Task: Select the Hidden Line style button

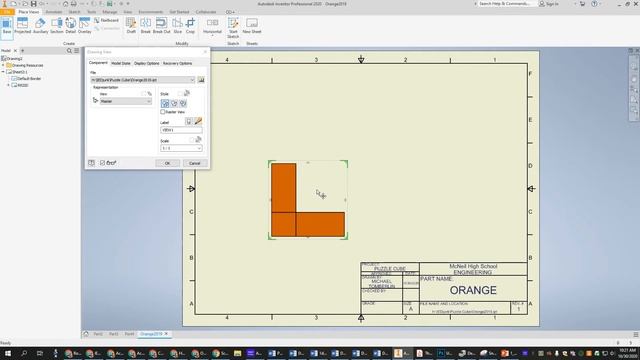Action: [165, 103]
